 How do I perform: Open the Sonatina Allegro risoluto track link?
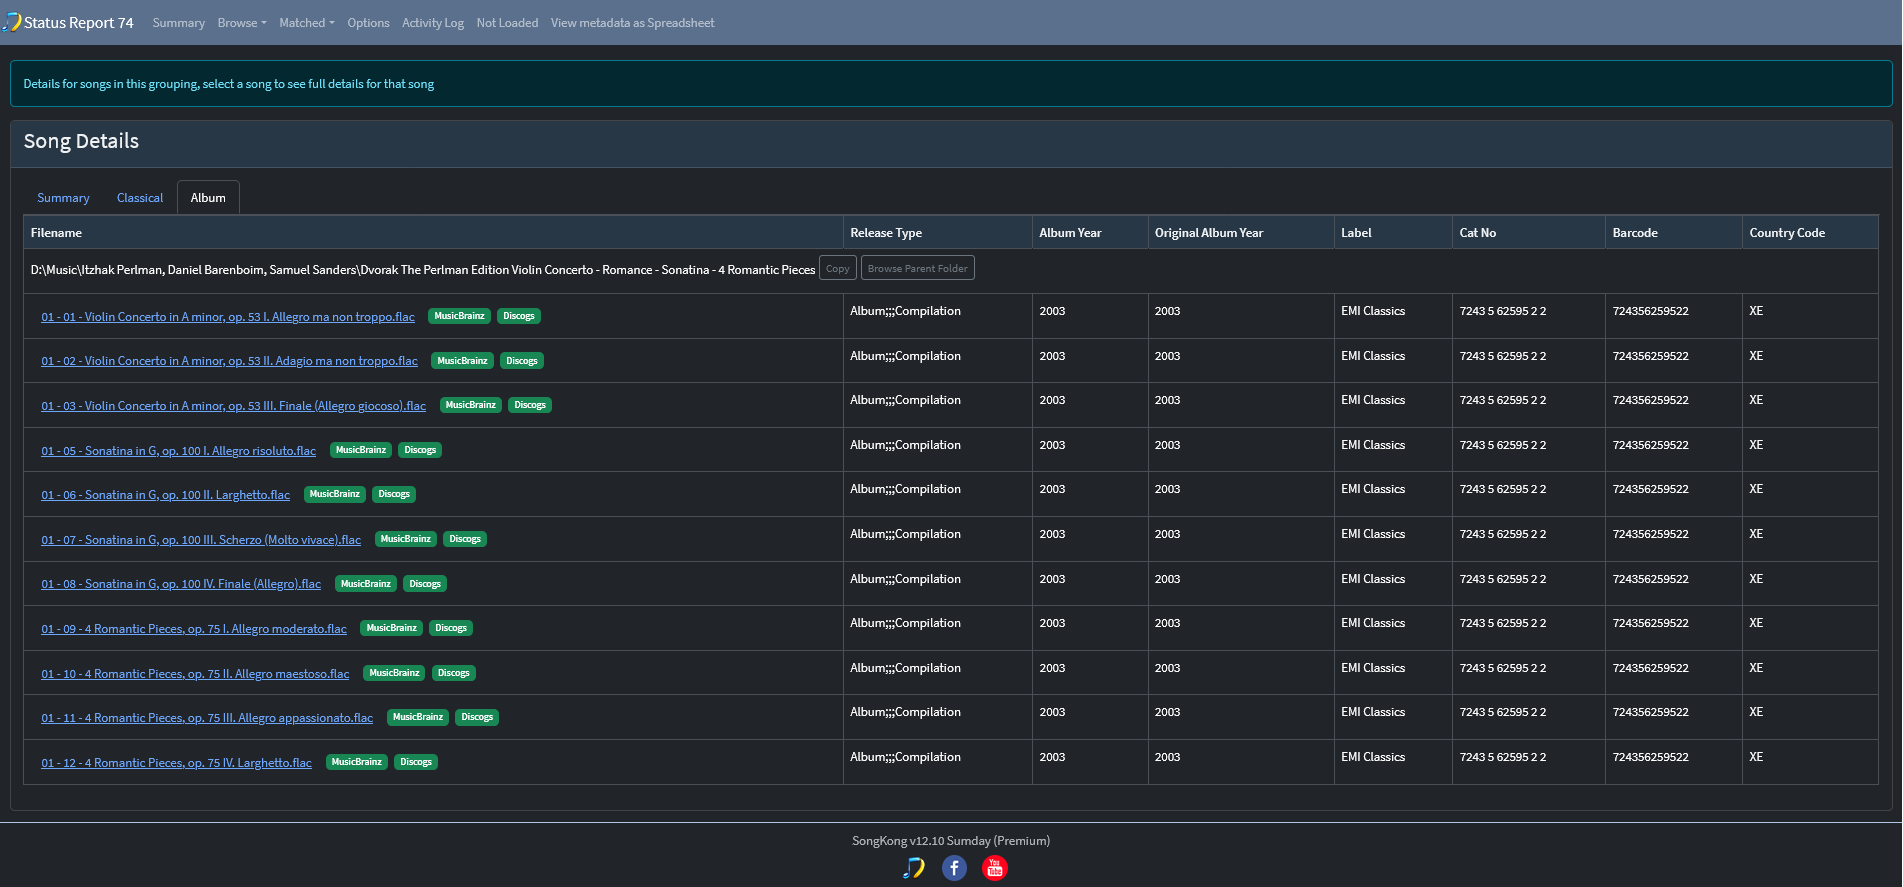coord(179,451)
